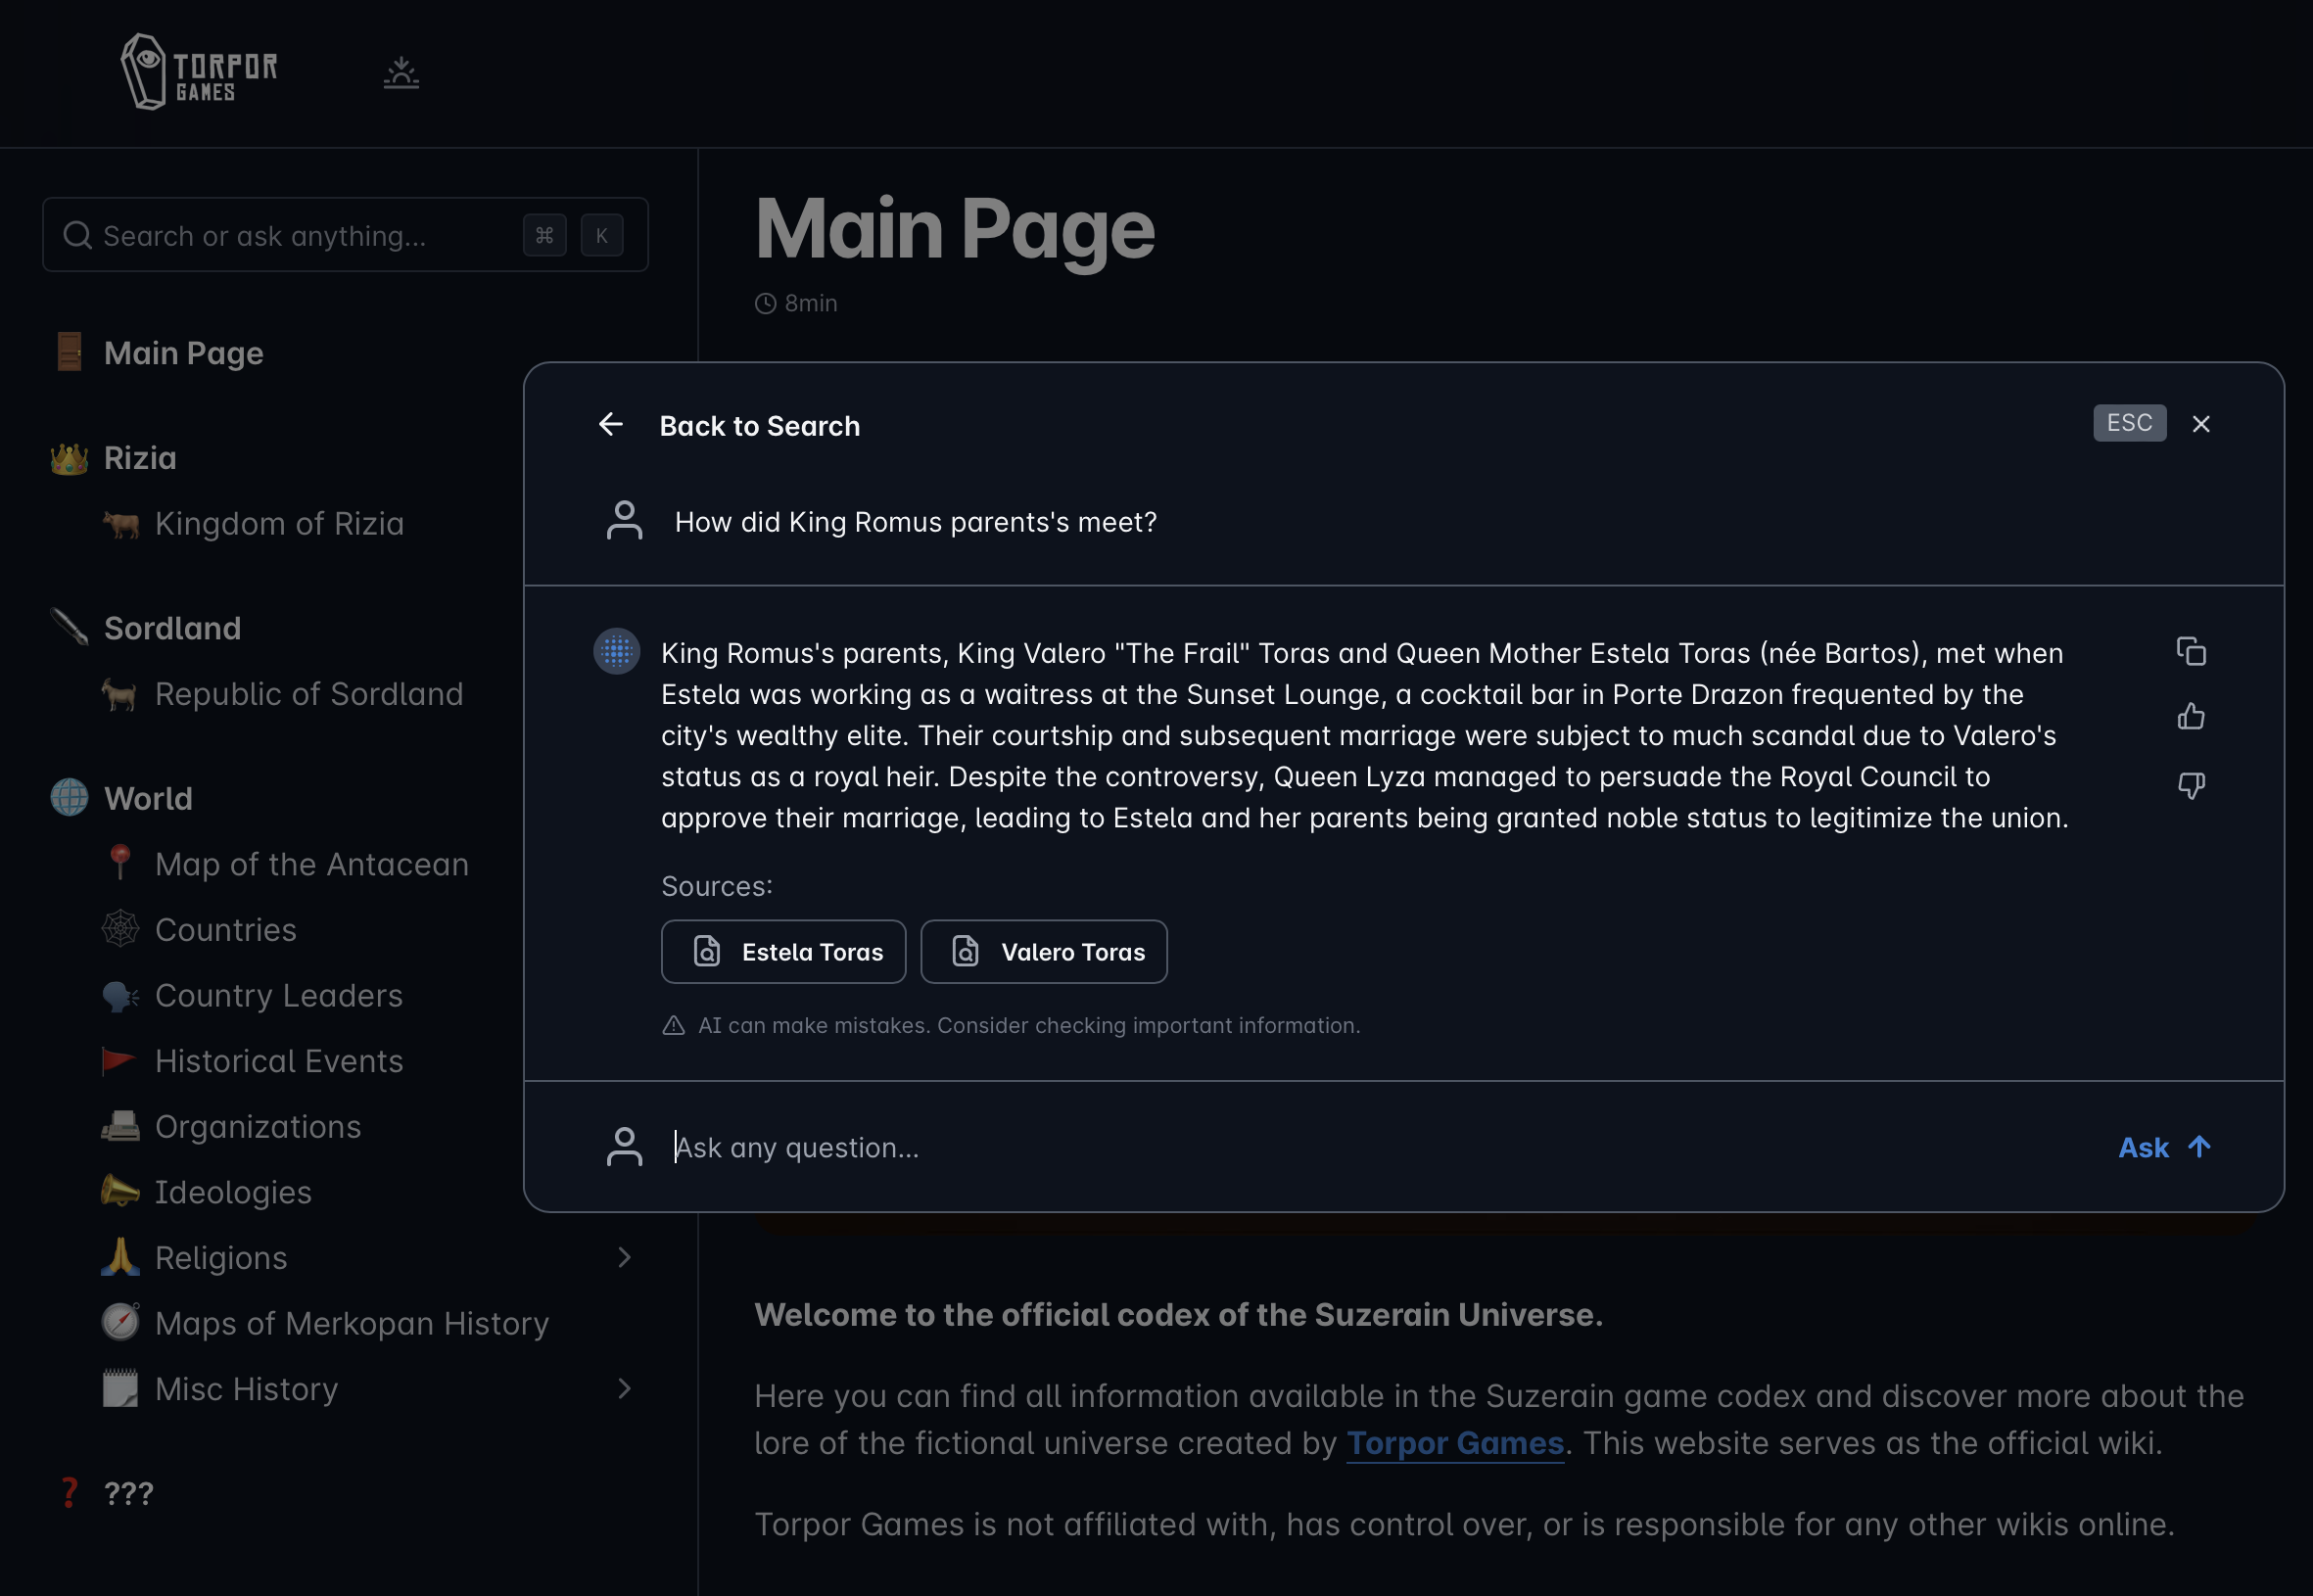
Task: Click the megaphone icon by Ideologies
Action: [120, 1191]
